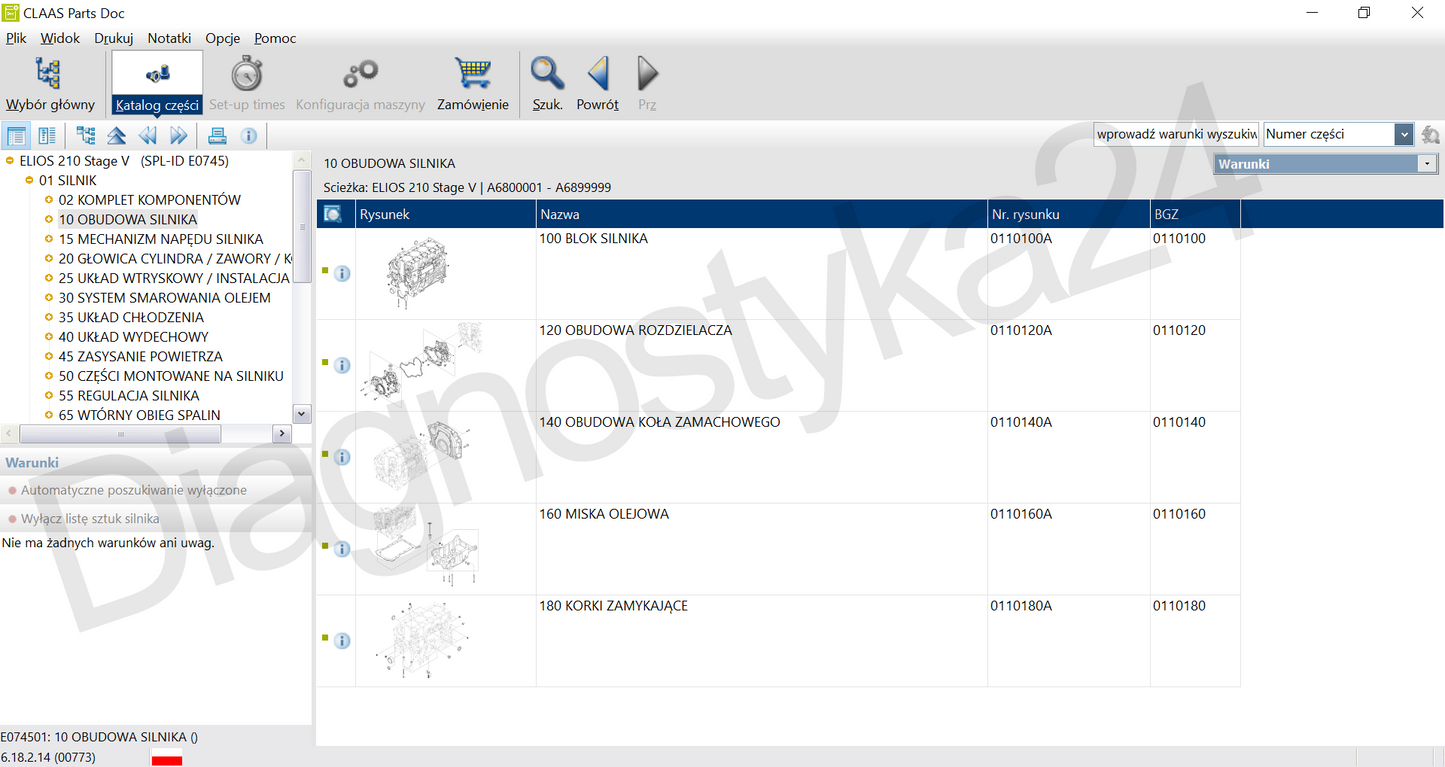Switch to the single-pane list view icon
This screenshot has width=1445, height=767.
pyautogui.click(x=16, y=136)
